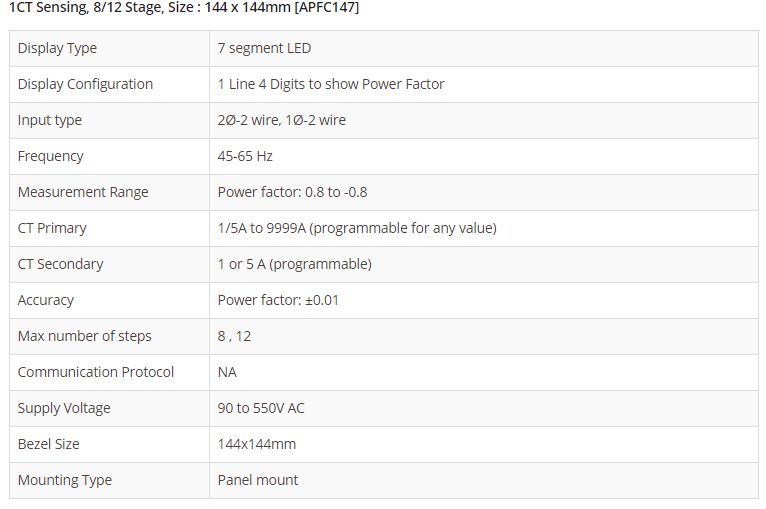
Task: Select the Display Type label cell
Action: tap(58, 48)
